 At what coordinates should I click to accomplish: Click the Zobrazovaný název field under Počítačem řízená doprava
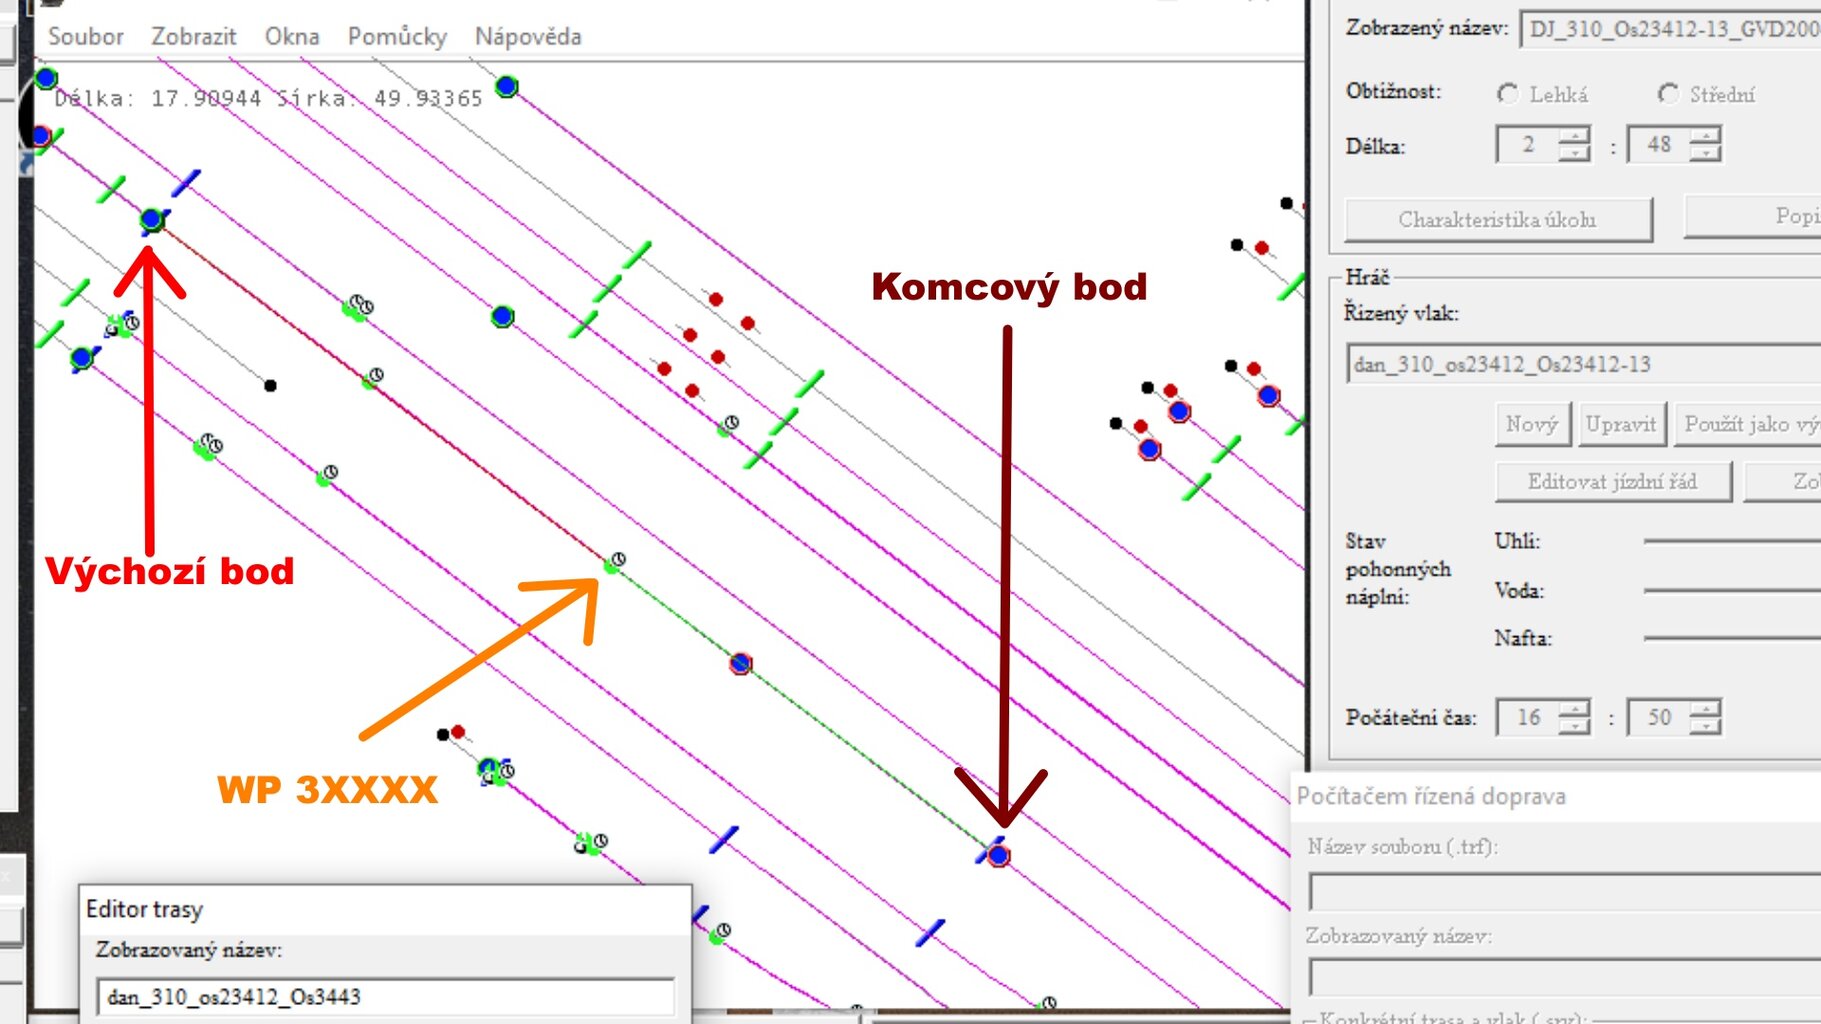(x=1565, y=977)
